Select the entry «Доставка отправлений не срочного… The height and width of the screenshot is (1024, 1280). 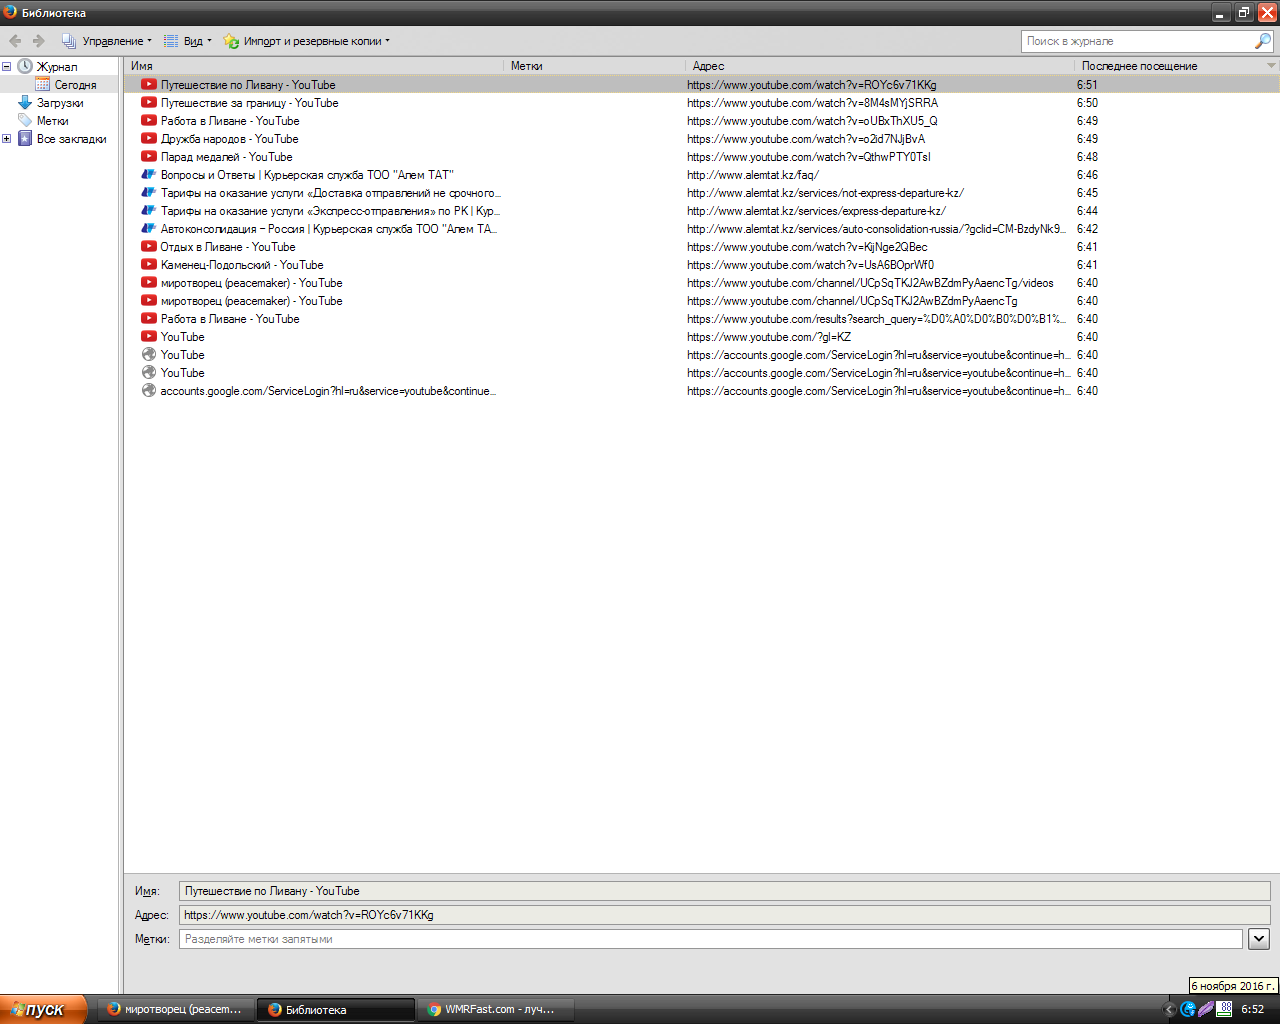click(x=330, y=193)
